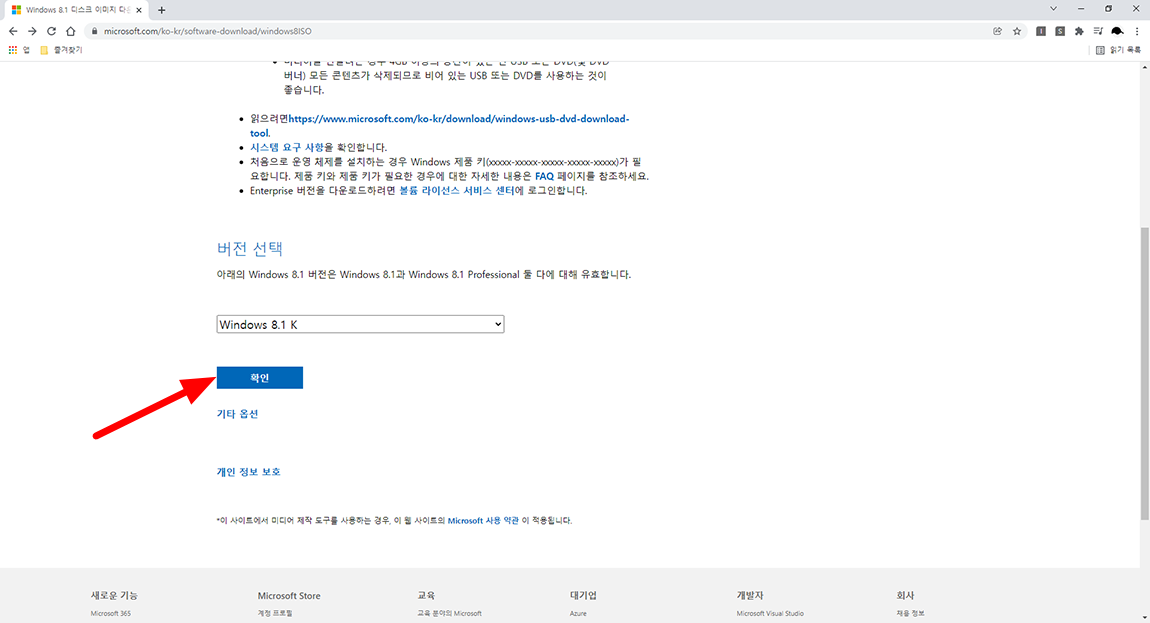1150x623 pixels.
Task: Open the browser home page
Action: coord(70,32)
